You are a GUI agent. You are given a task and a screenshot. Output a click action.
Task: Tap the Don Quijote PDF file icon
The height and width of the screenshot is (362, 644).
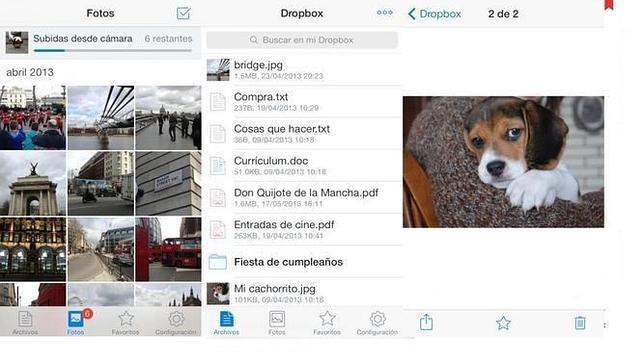click(218, 198)
